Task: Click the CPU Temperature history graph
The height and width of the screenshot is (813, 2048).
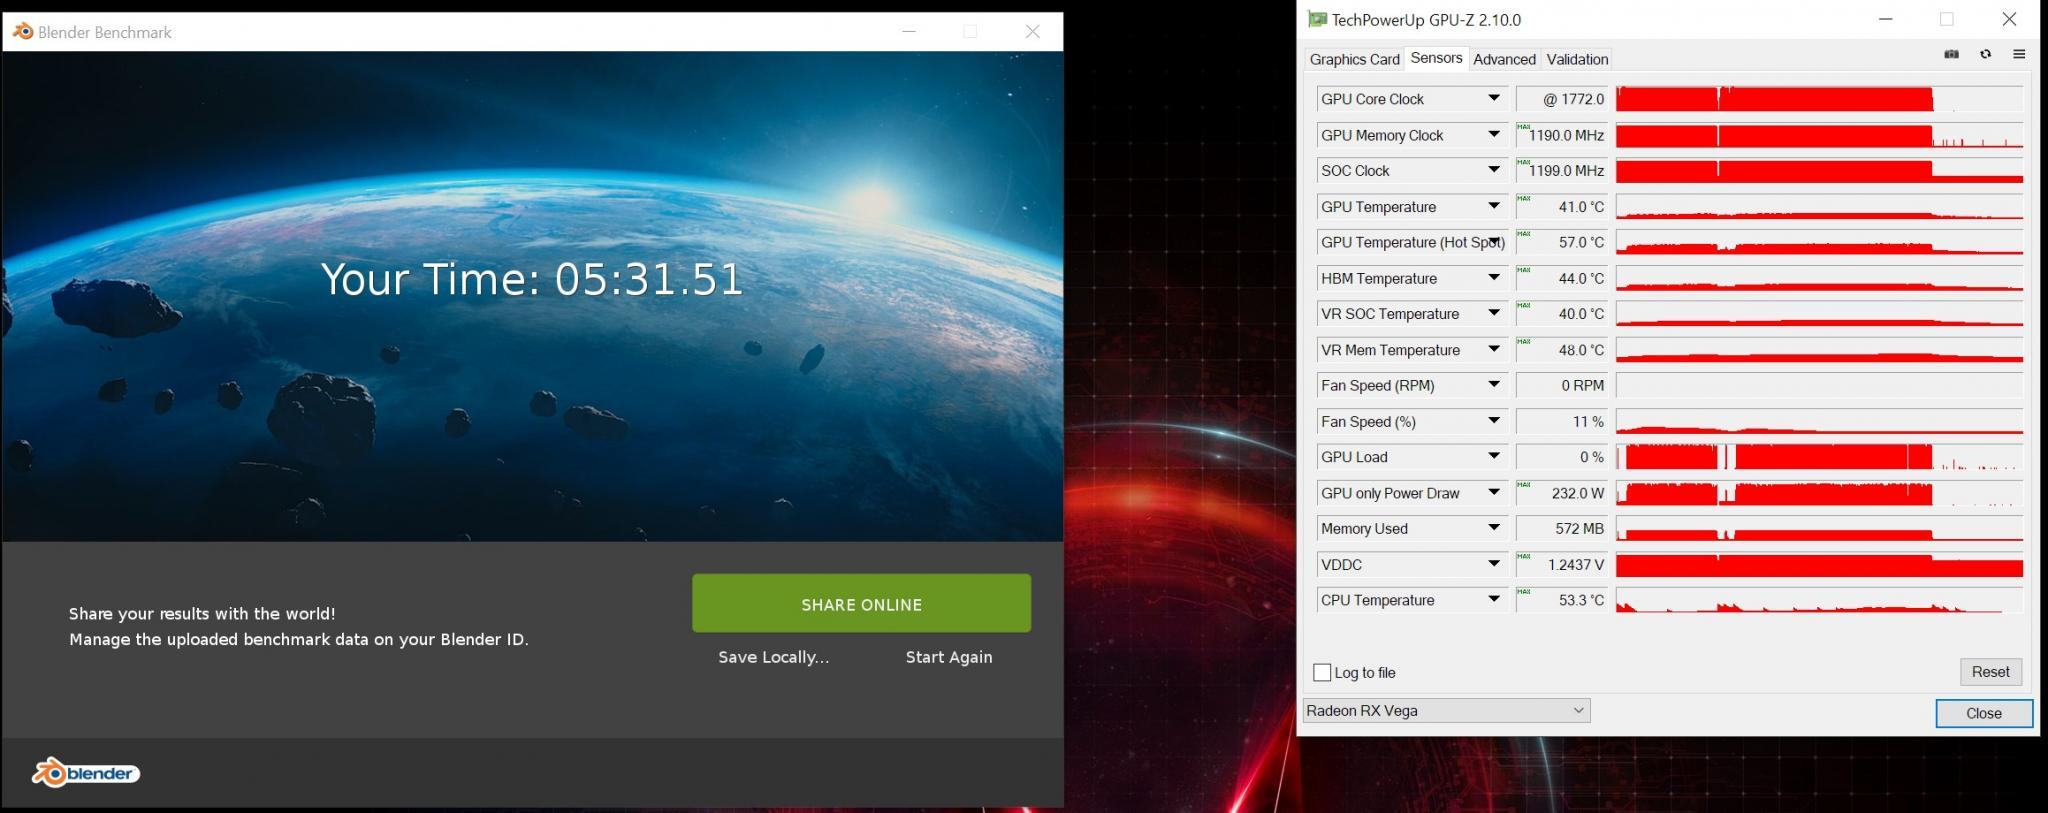Action: pyautogui.click(x=1819, y=600)
